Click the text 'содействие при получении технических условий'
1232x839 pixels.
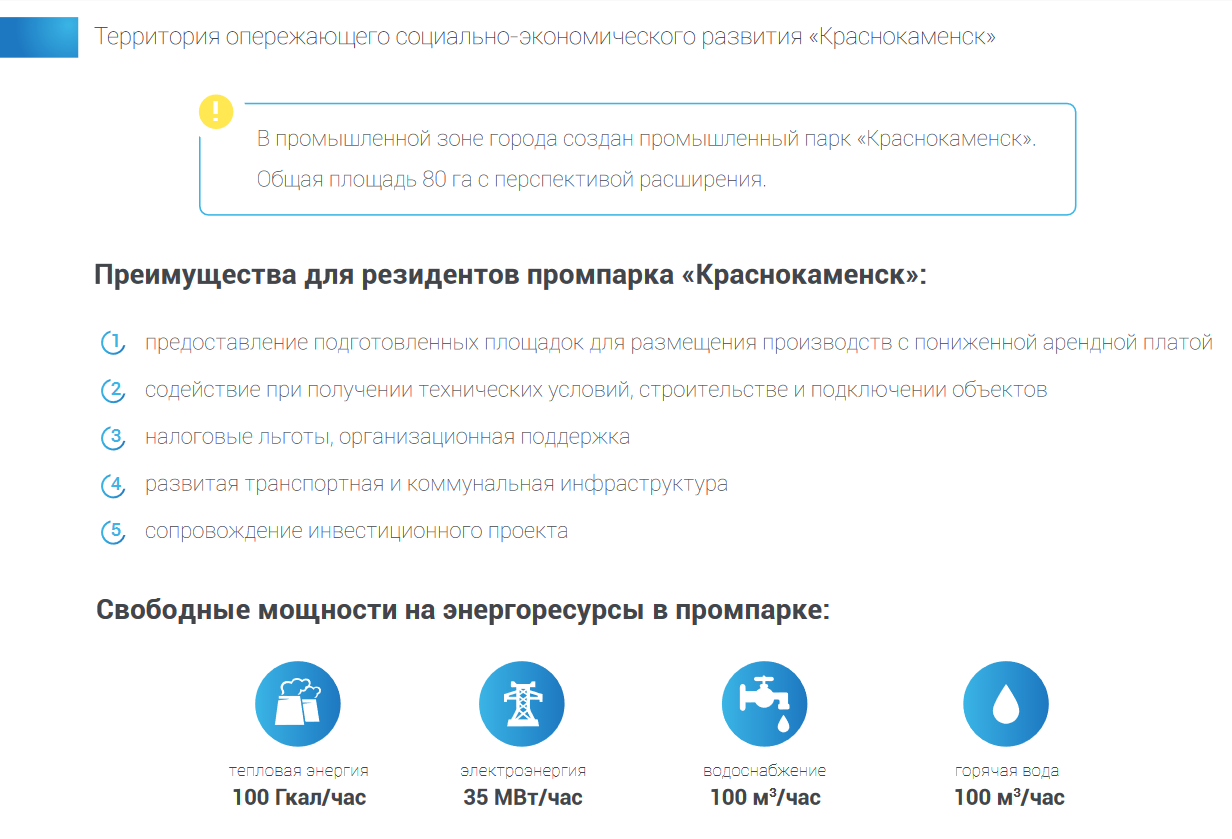point(596,390)
